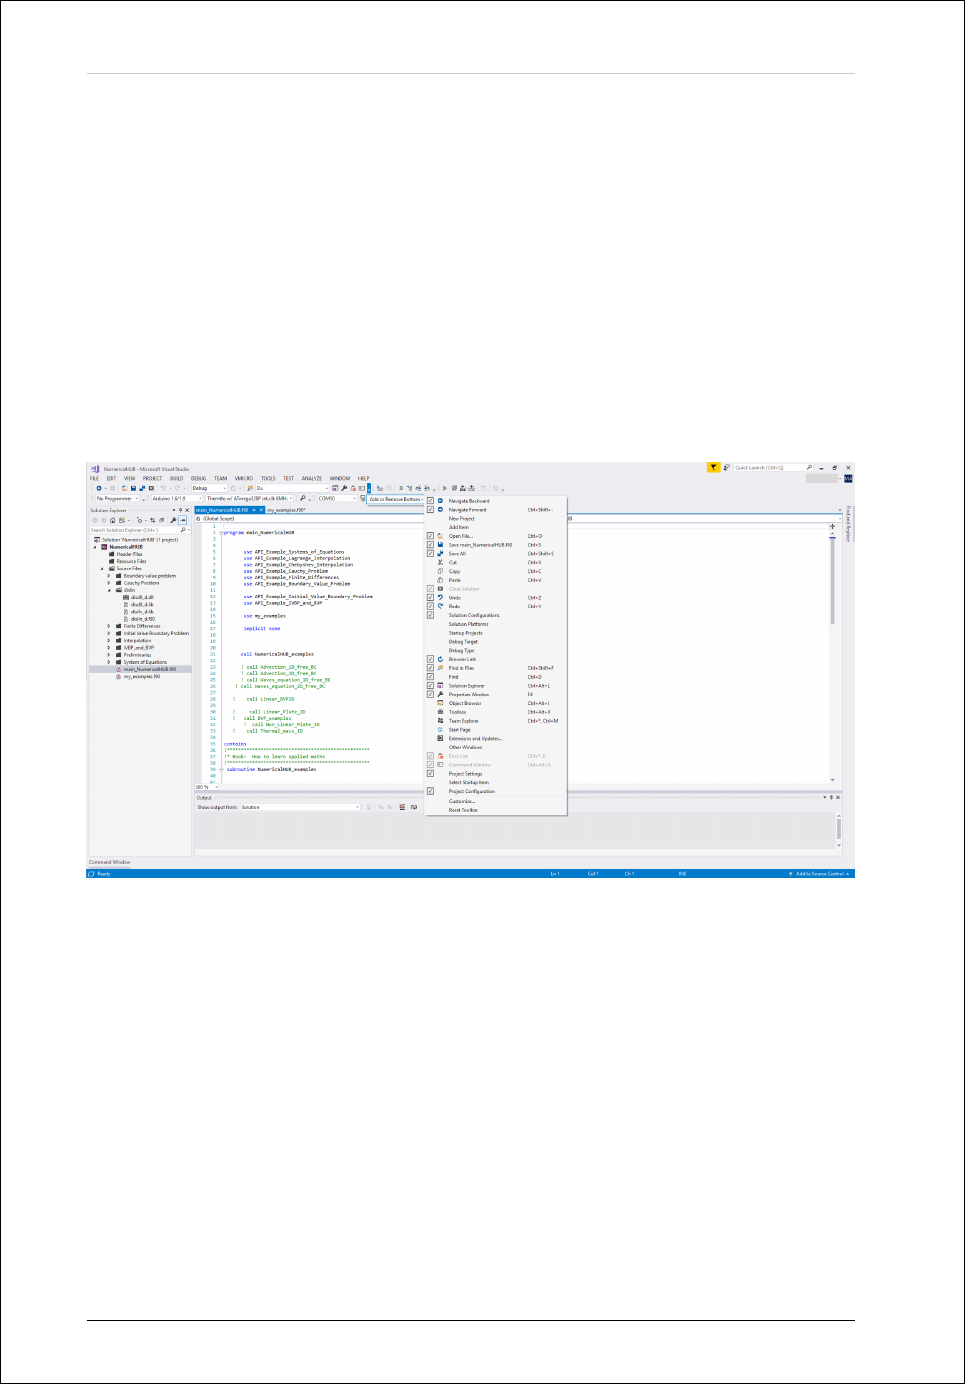The width and height of the screenshot is (965, 1384).
Task: Open the Command Window tab at bottom
Action: [x=110, y=862]
